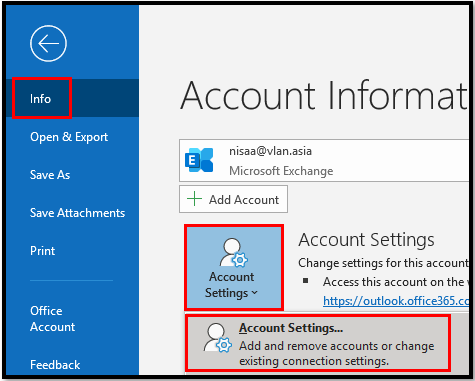Screen dimensions: 475x381
Task: Choose Account Settings... from dropdown menu
Action: (x=318, y=344)
